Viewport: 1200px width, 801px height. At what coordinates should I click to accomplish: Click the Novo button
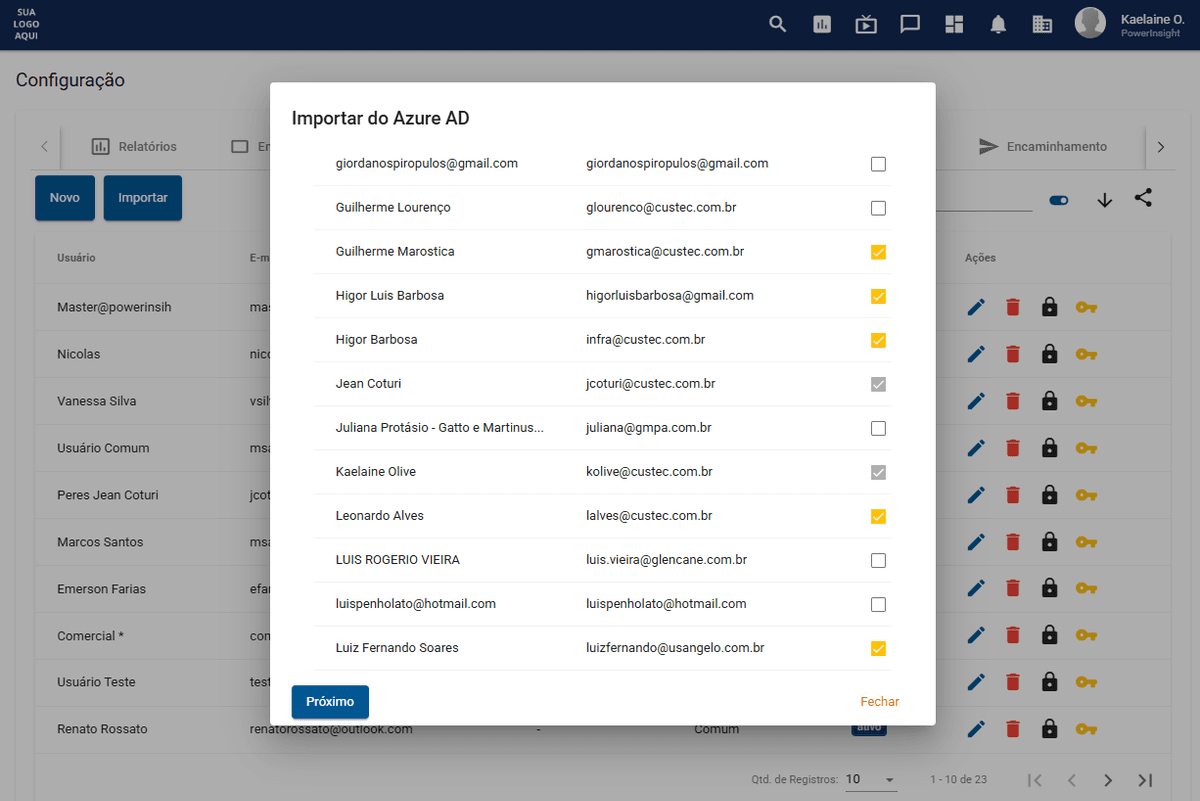(65, 198)
